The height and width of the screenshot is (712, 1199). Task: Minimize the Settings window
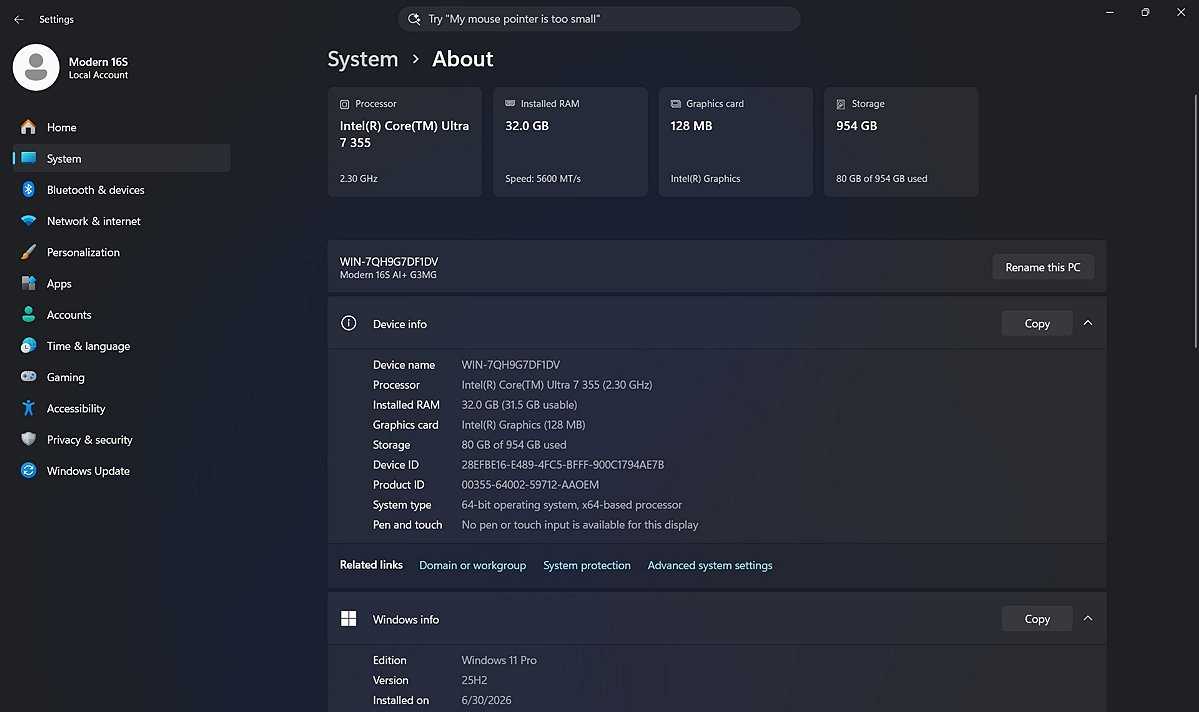tap(1110, 12)
